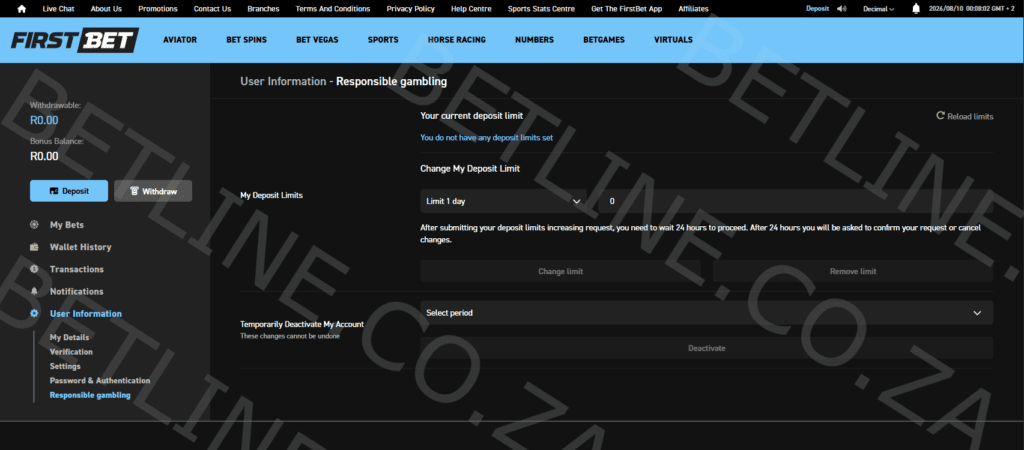The image size is (1024, 450).
Task: Open Verification submenu item
Action: 71,351
